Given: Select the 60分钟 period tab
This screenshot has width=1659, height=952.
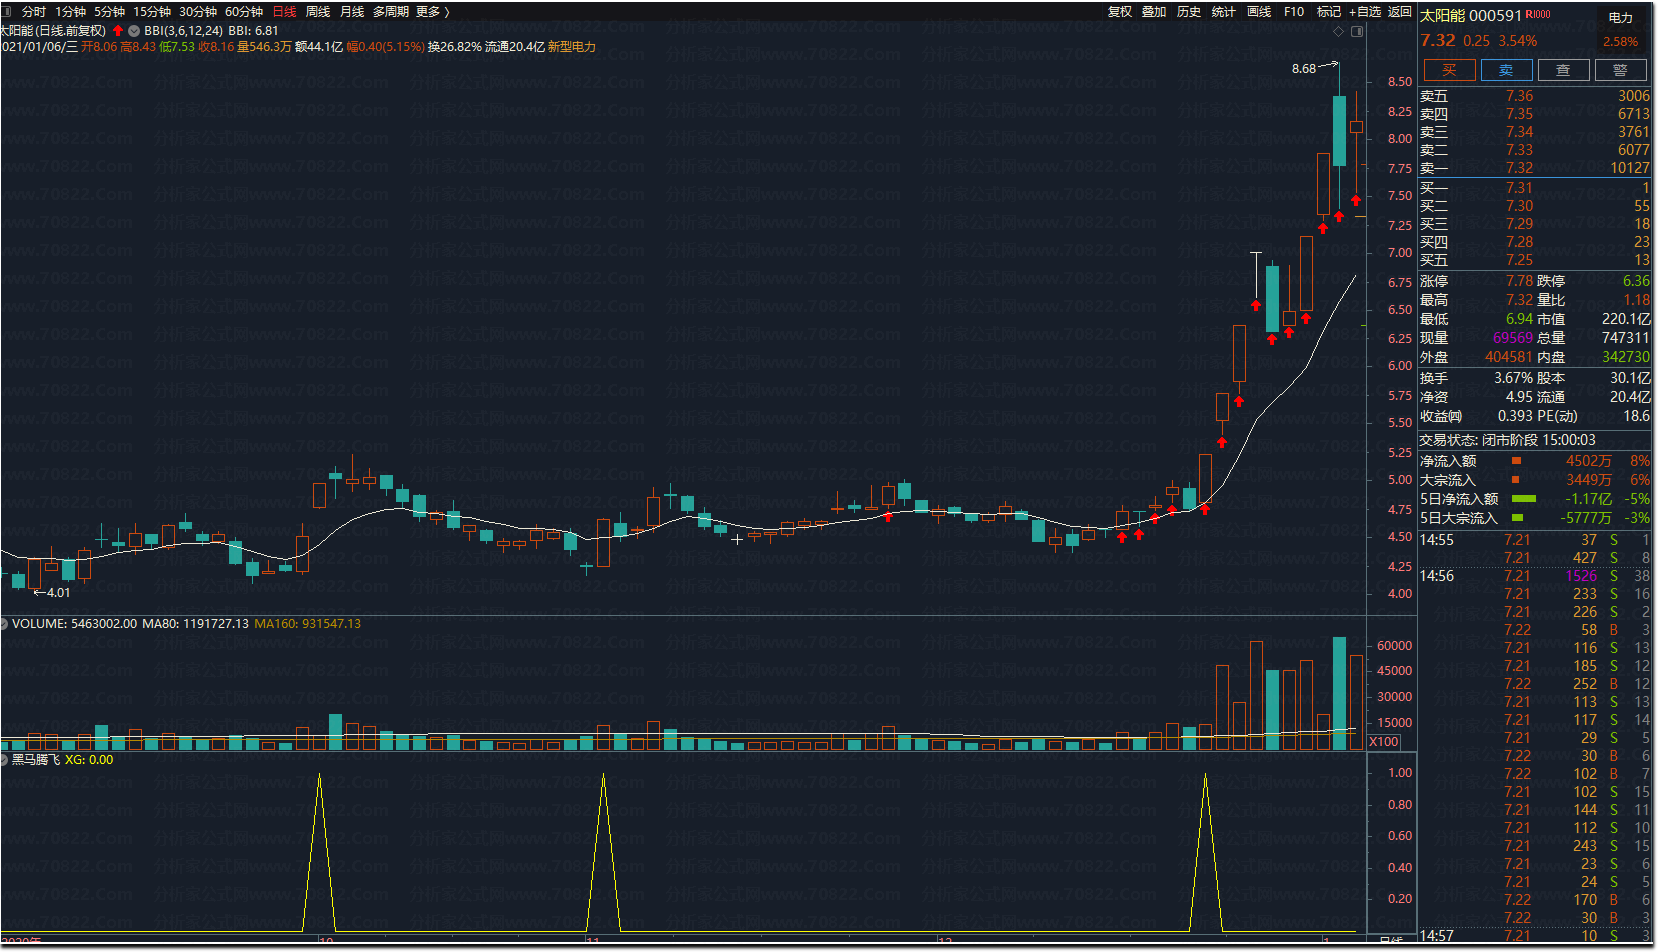Looking at the screenshot, I should pyautogui.click(x=244, y=12).
